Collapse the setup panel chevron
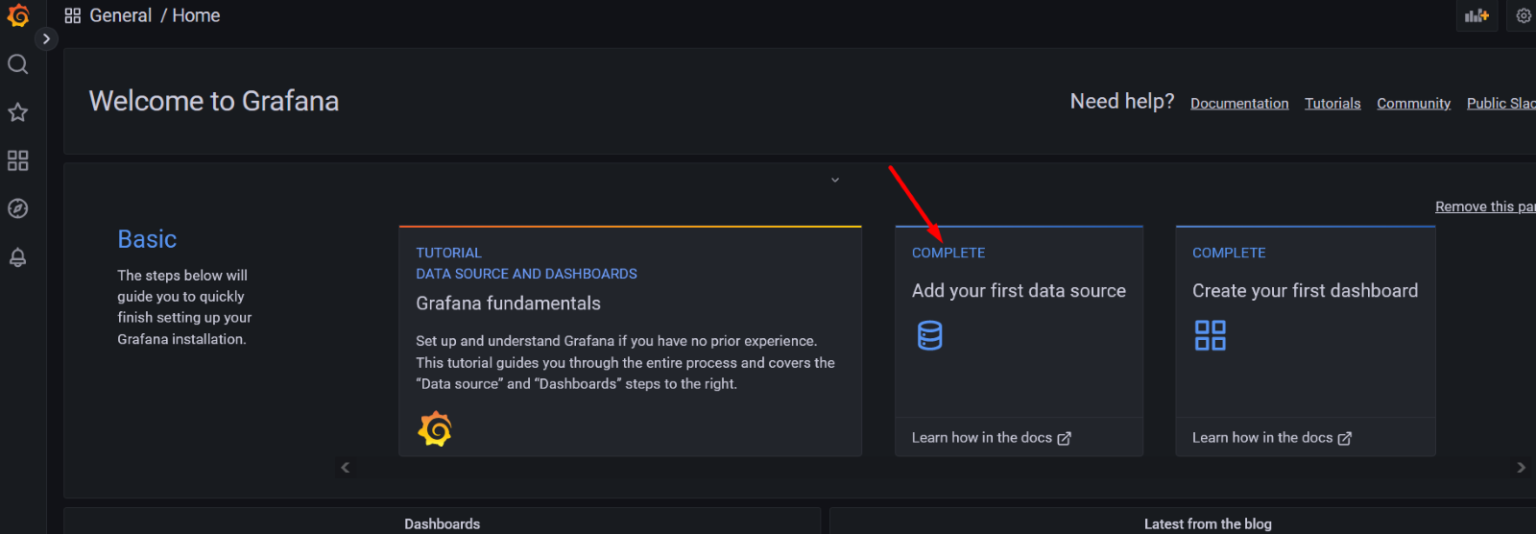The height and width of the screenshot is (534, 1536). coord(835,180)
